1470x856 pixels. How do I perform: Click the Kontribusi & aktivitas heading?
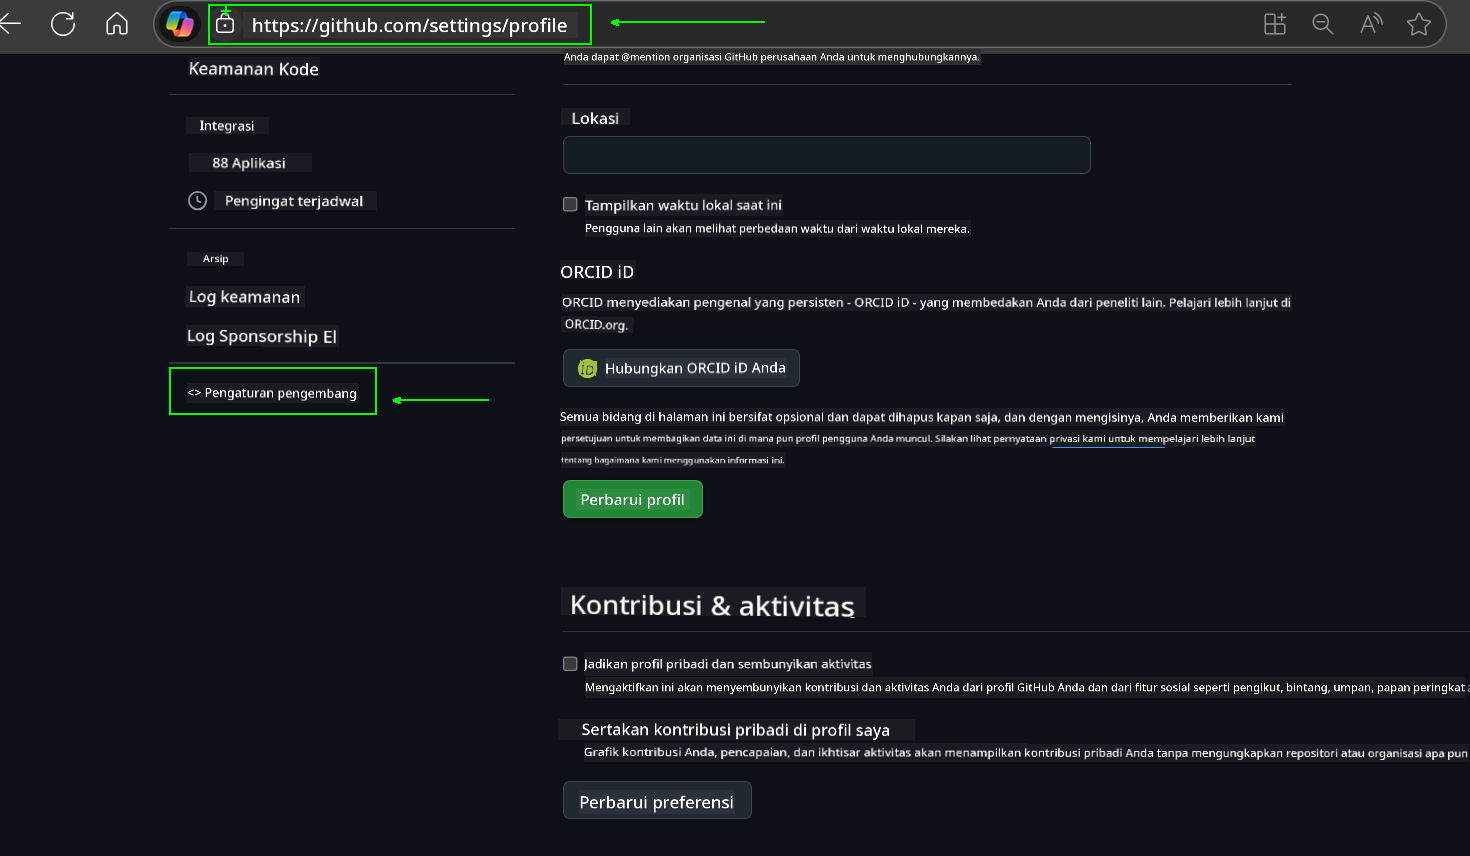(712, 605)
